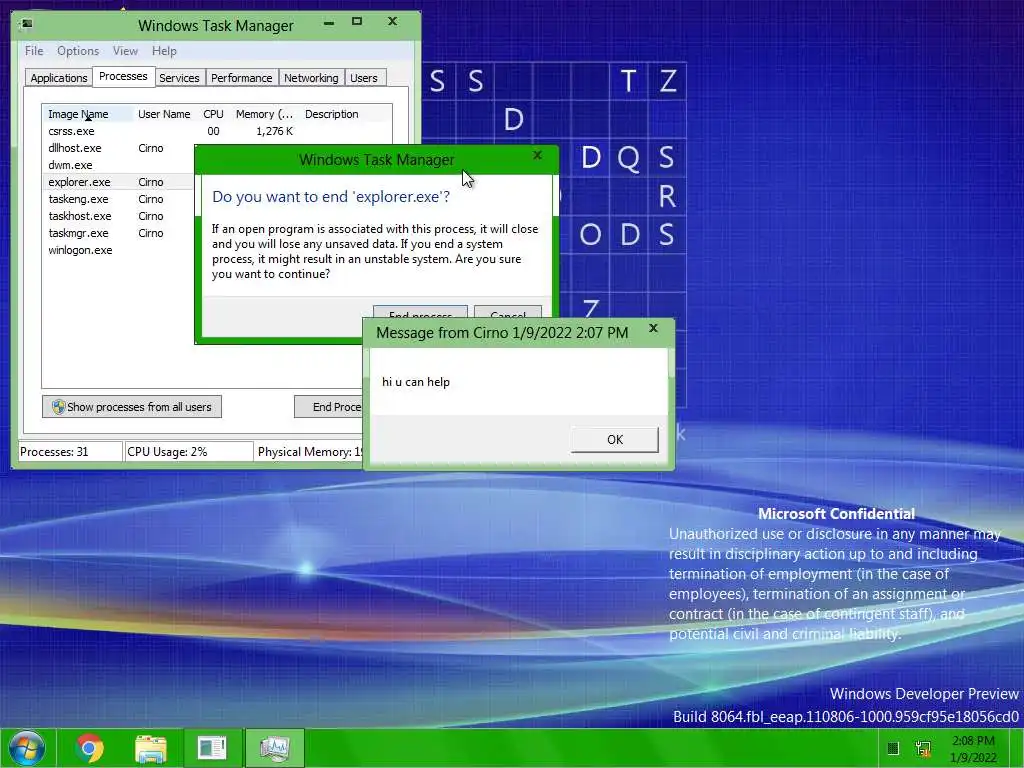Click the CPU Usage: 2% status entry
This screenshot has width=1024, height=768.
pyautogui.click(x=189, y=452)
